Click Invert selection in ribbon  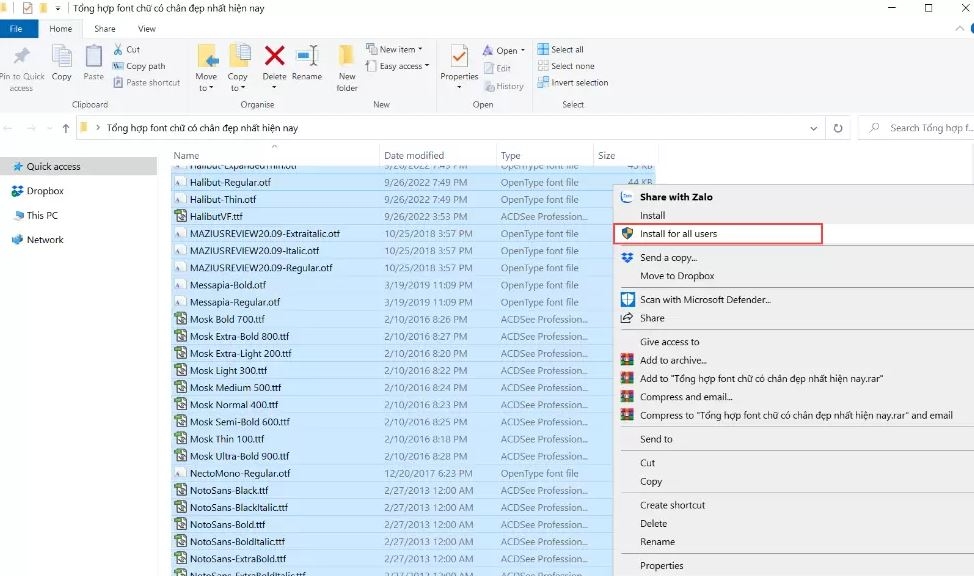click(573, 82)
